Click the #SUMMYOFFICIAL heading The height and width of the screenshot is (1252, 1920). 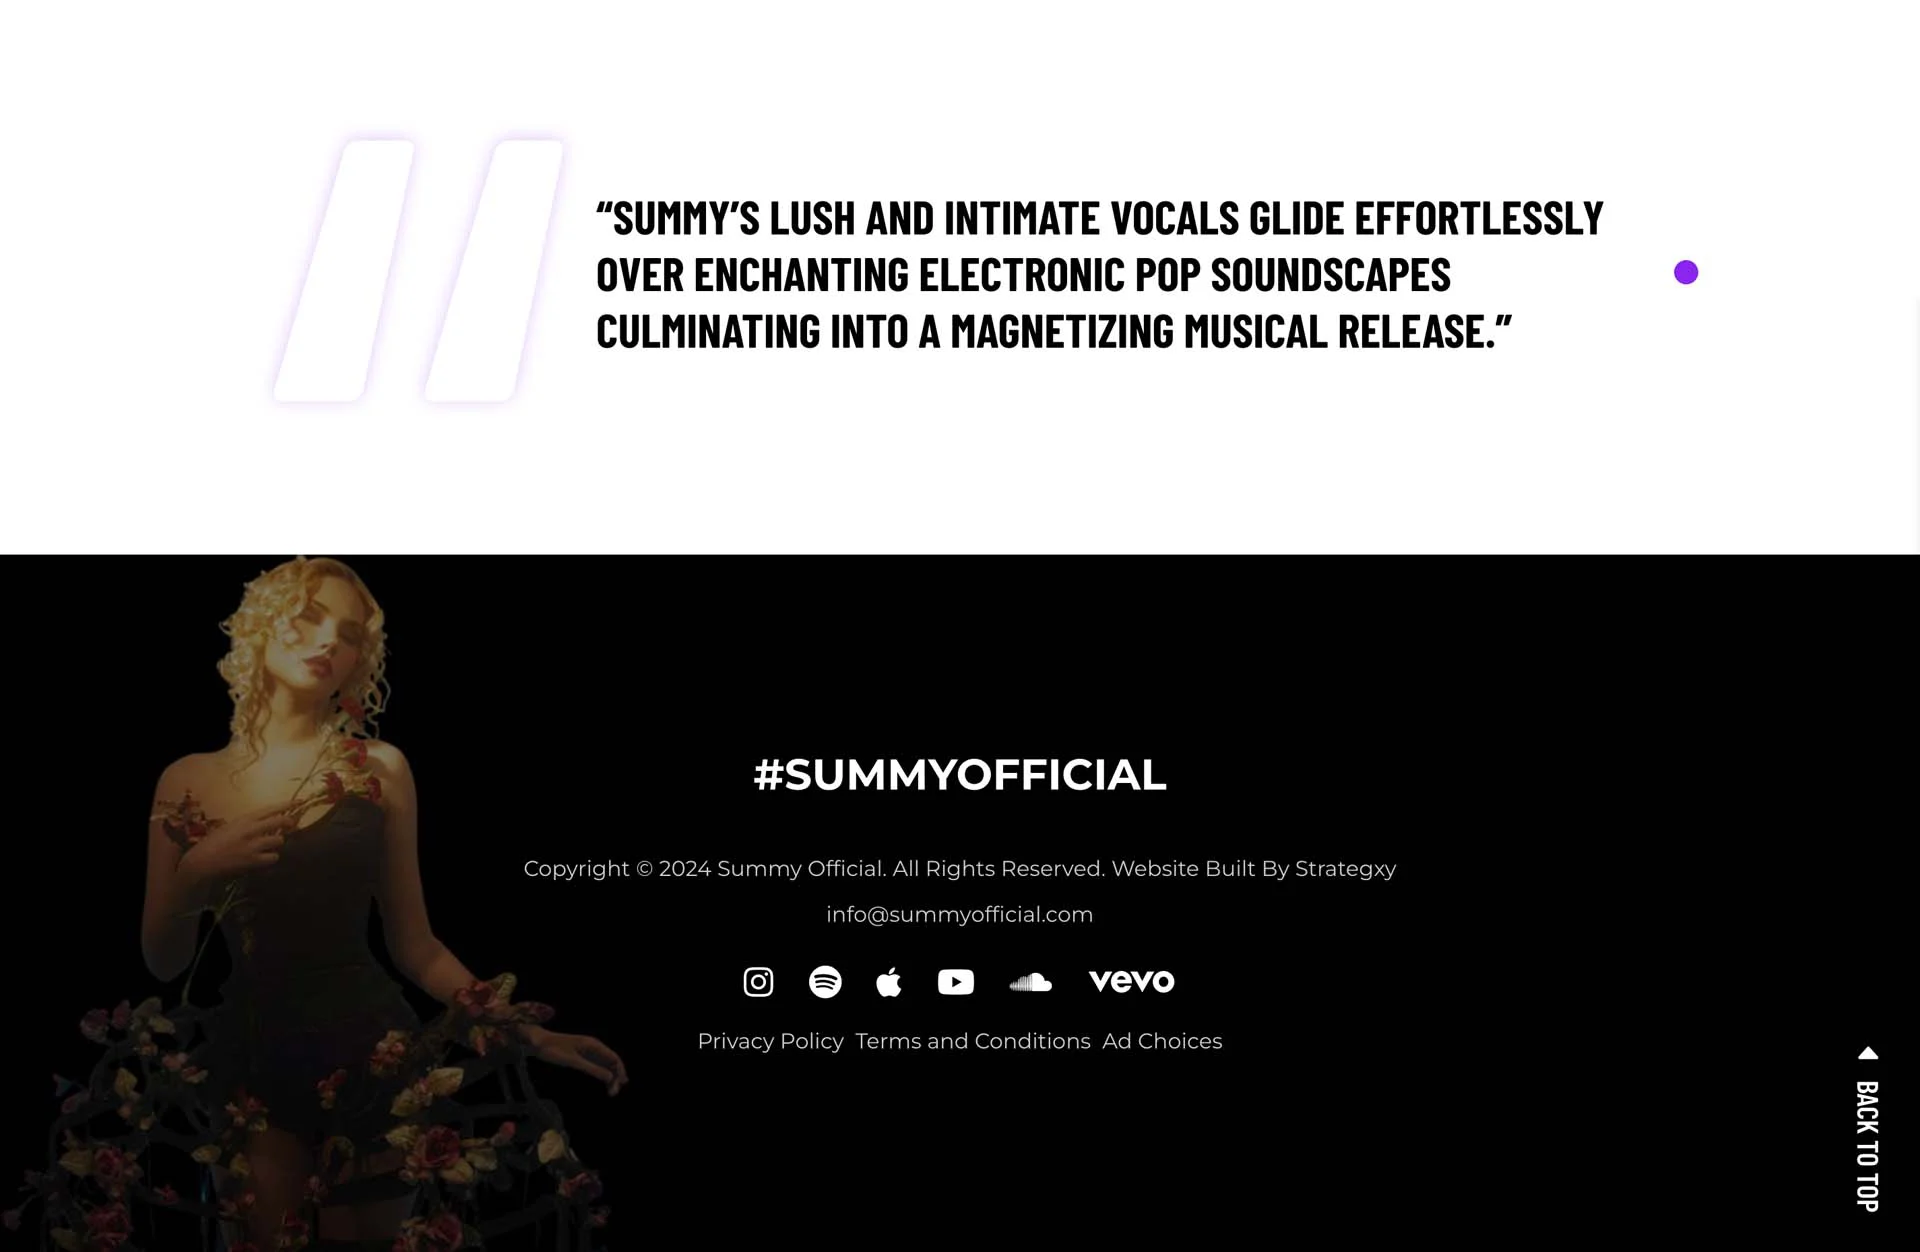960,775
